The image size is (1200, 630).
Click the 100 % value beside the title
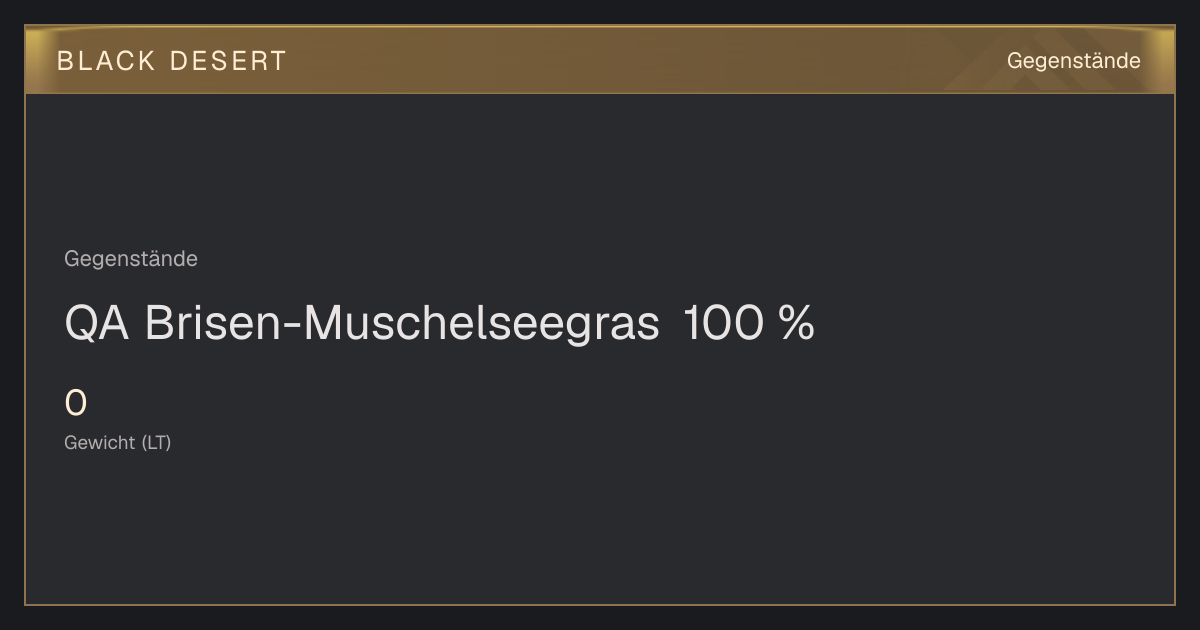749,324
